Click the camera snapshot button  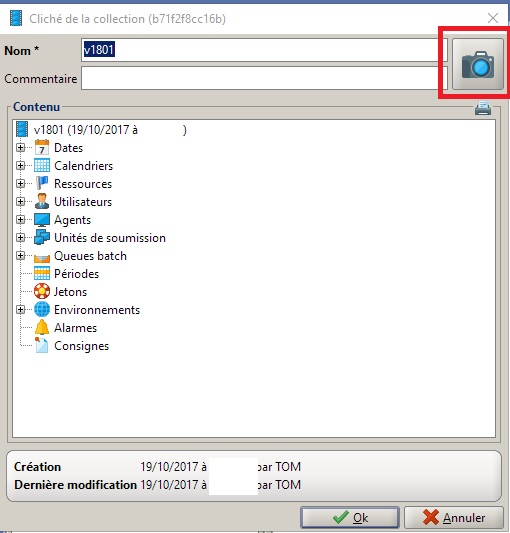click(x=478, y=64)
